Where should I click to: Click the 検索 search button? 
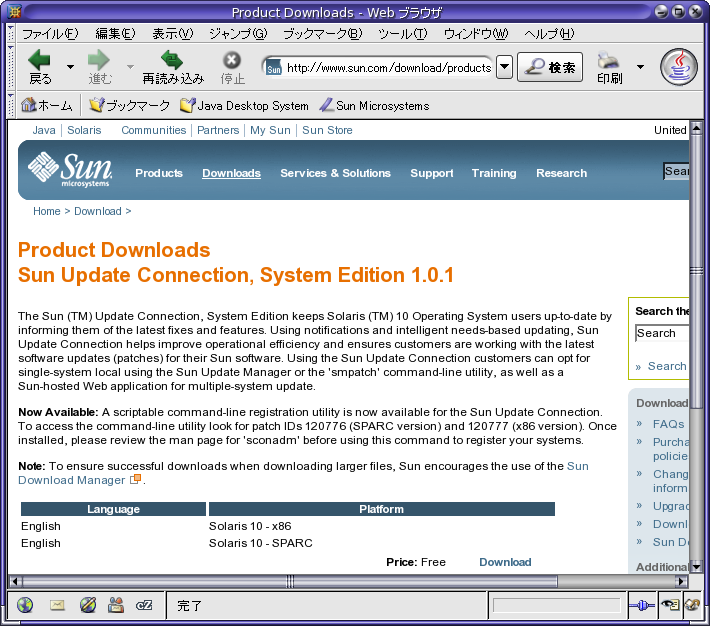click(x=550, y=67)
